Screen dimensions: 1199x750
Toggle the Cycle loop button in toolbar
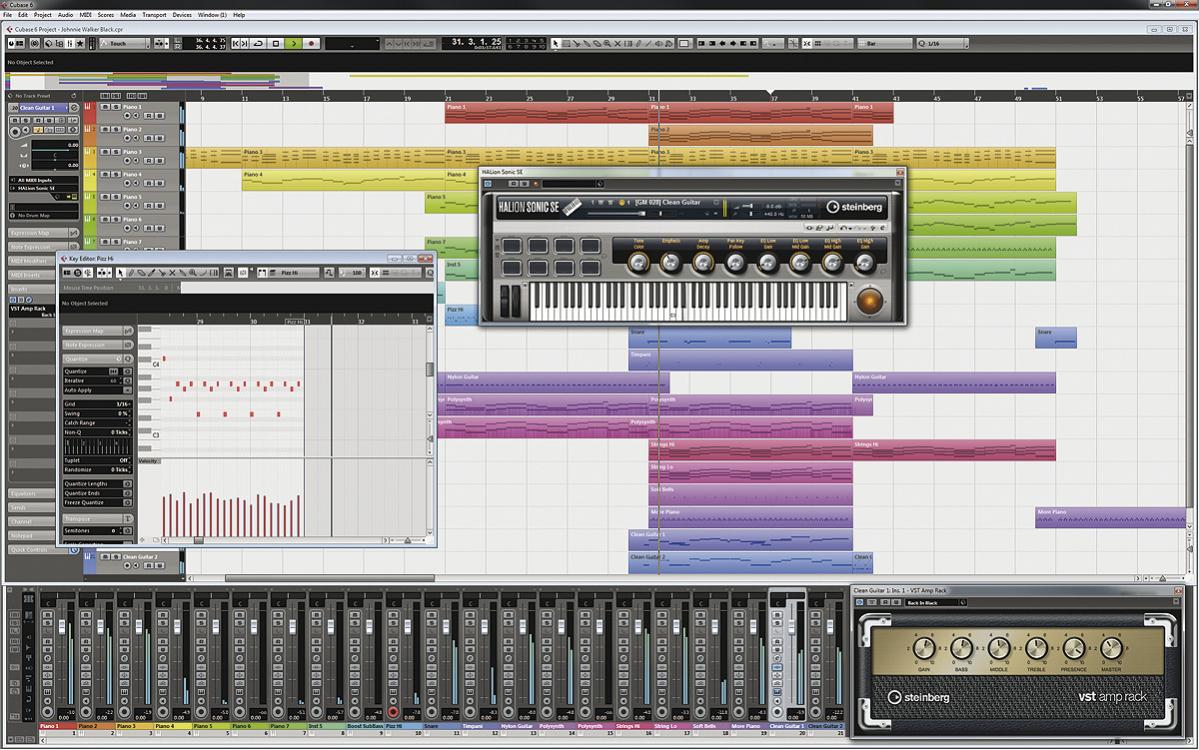coord(259,44)
